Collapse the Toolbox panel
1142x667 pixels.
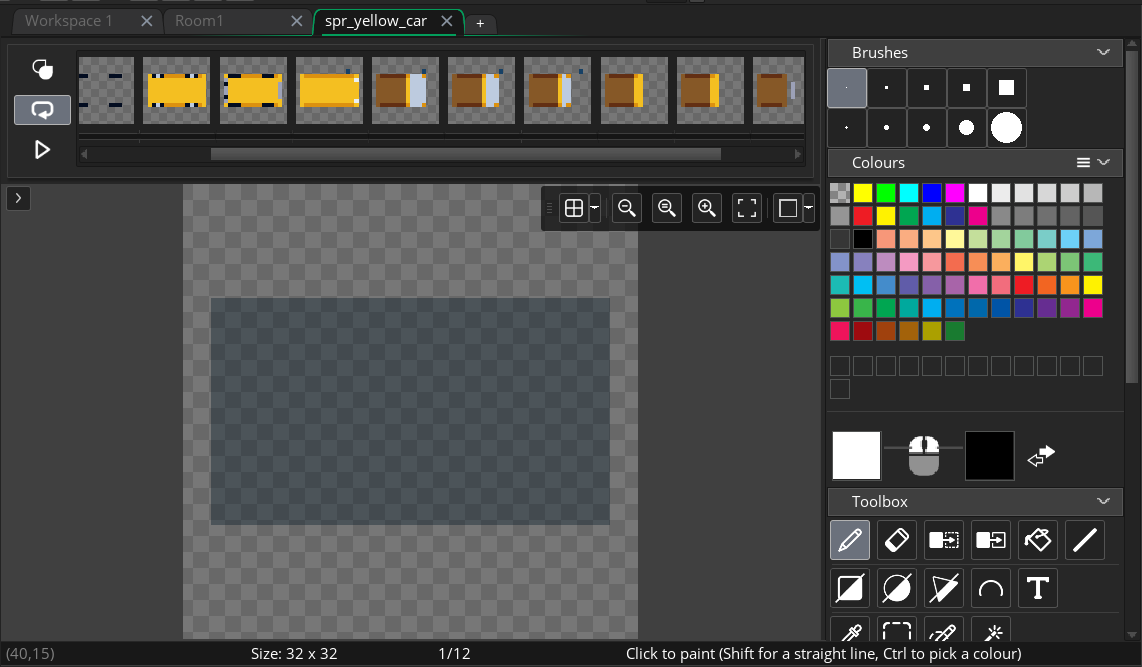[1103, 502]
